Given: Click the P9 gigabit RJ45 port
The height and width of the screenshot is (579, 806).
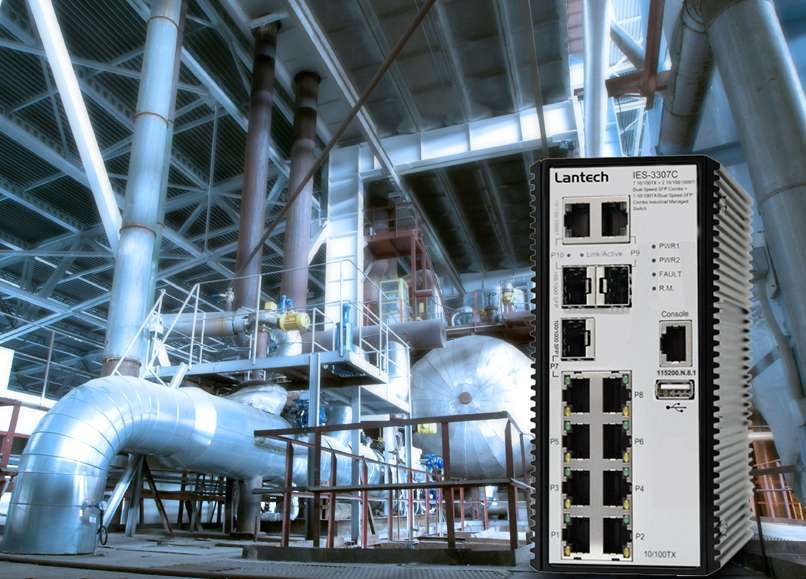Looking at the screenshot, I should 614,219.
